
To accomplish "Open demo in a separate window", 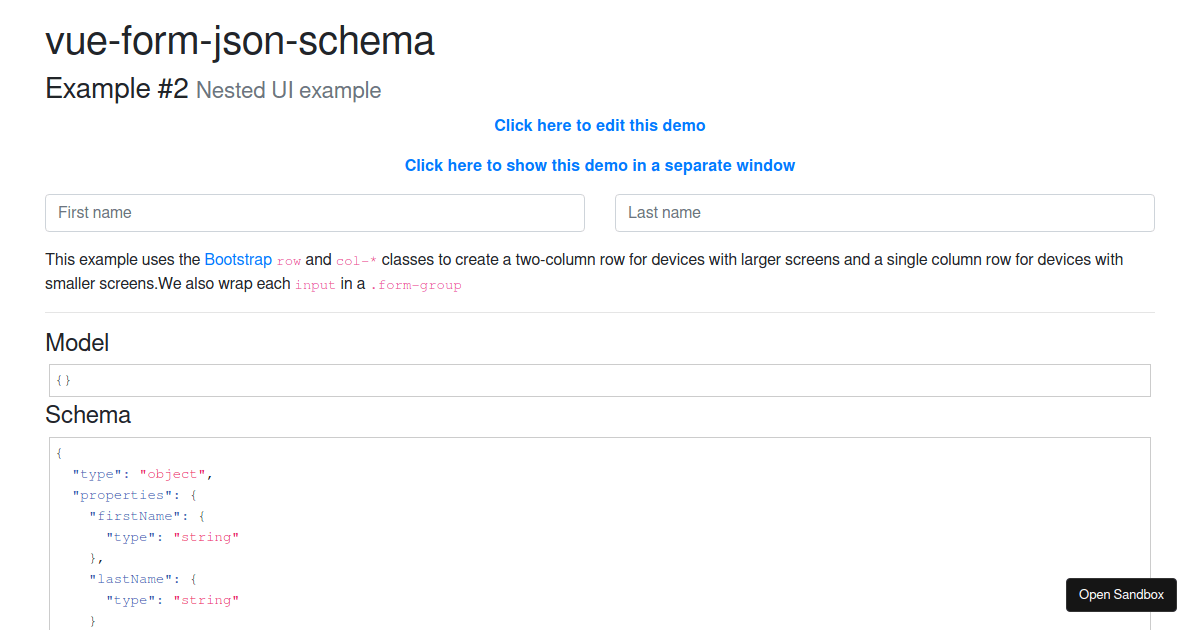I will (x=600, y=165).
